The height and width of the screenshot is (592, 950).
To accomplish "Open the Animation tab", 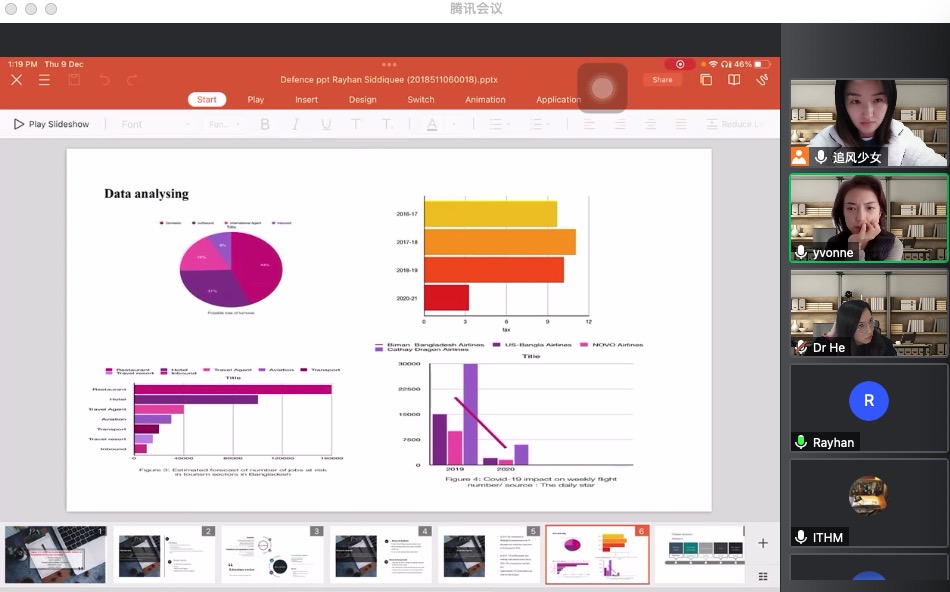I will tap(485, 100).
